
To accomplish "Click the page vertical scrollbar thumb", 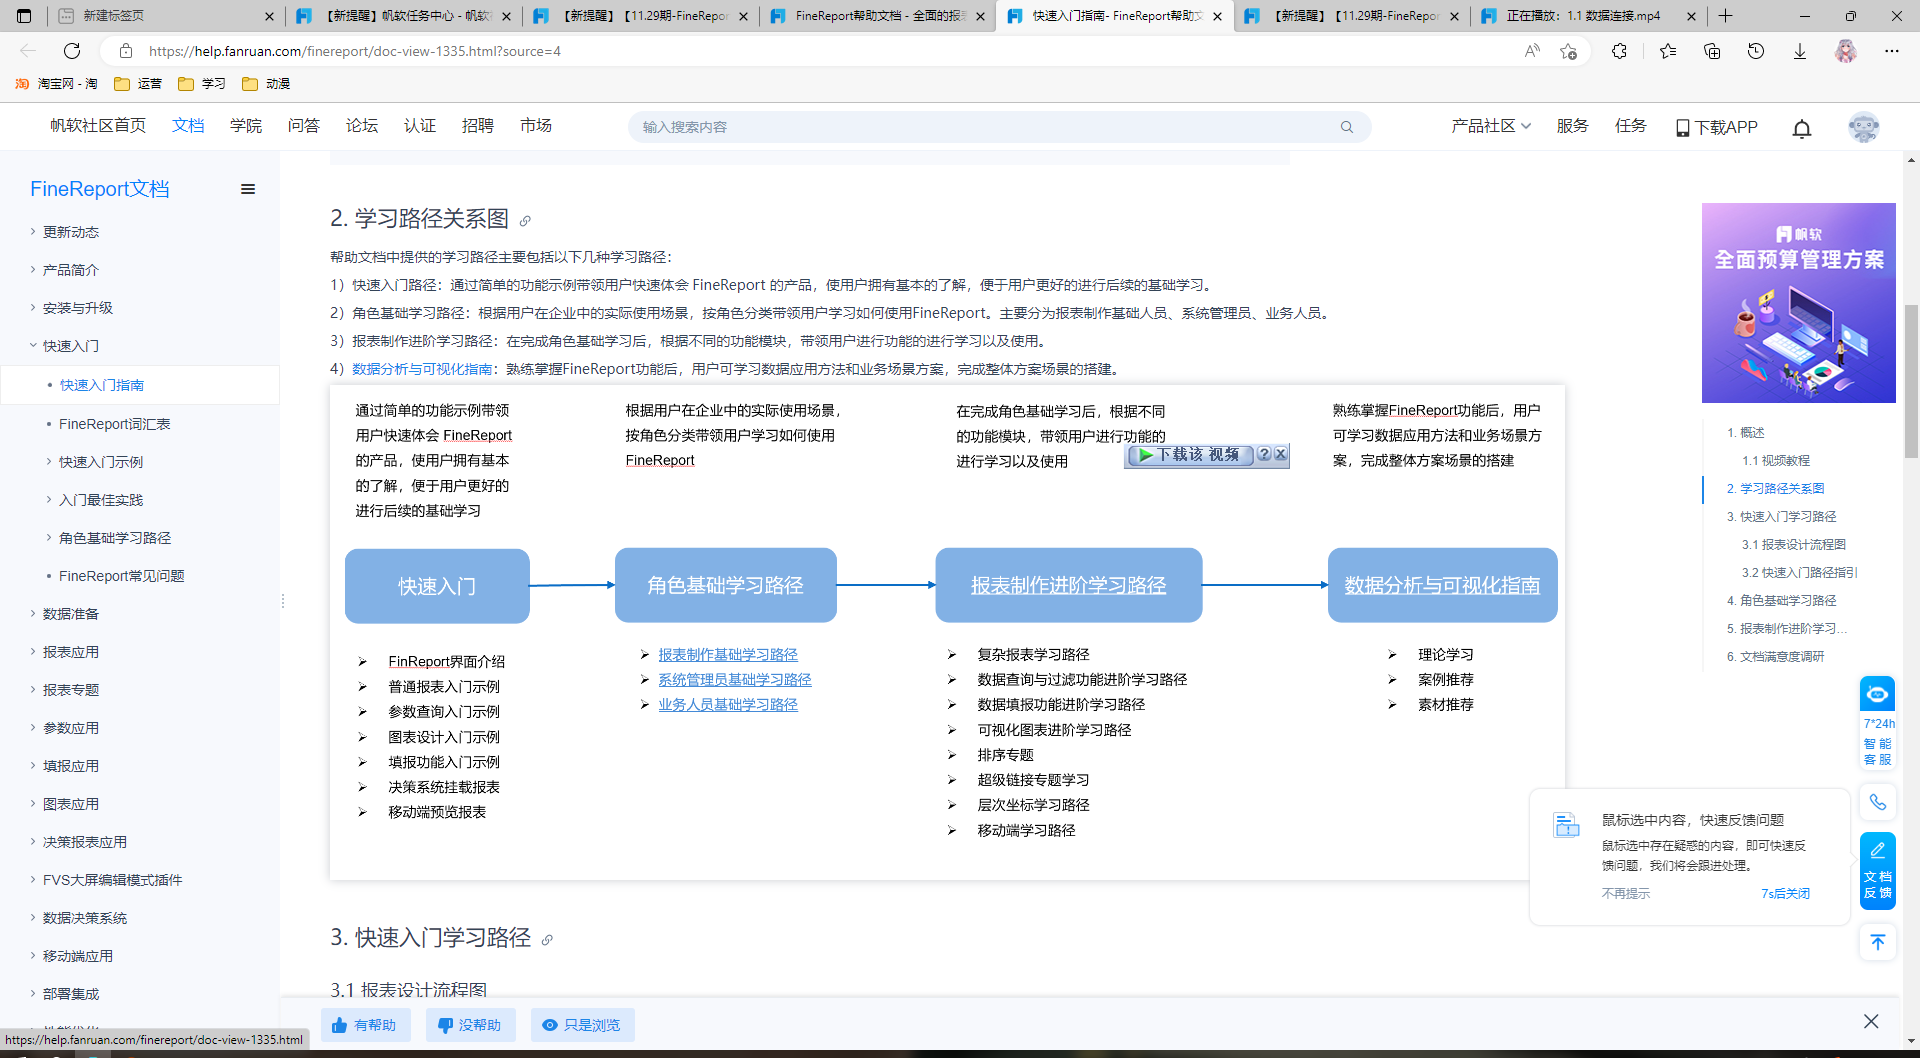I will pyautogui.click(x=1911, y=380).
